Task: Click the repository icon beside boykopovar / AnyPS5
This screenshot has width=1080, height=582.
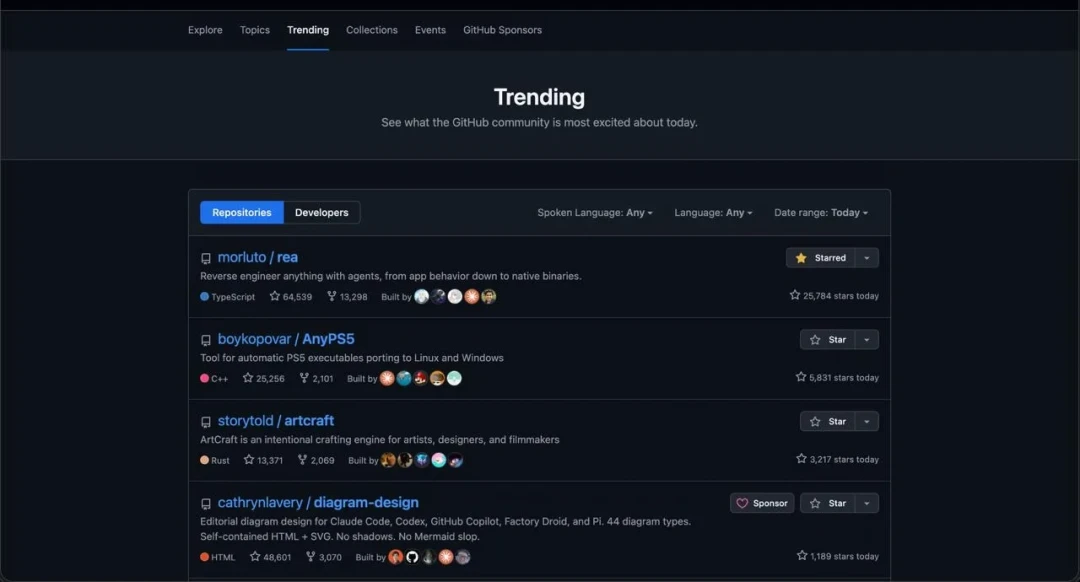Action: pos(205,340)
